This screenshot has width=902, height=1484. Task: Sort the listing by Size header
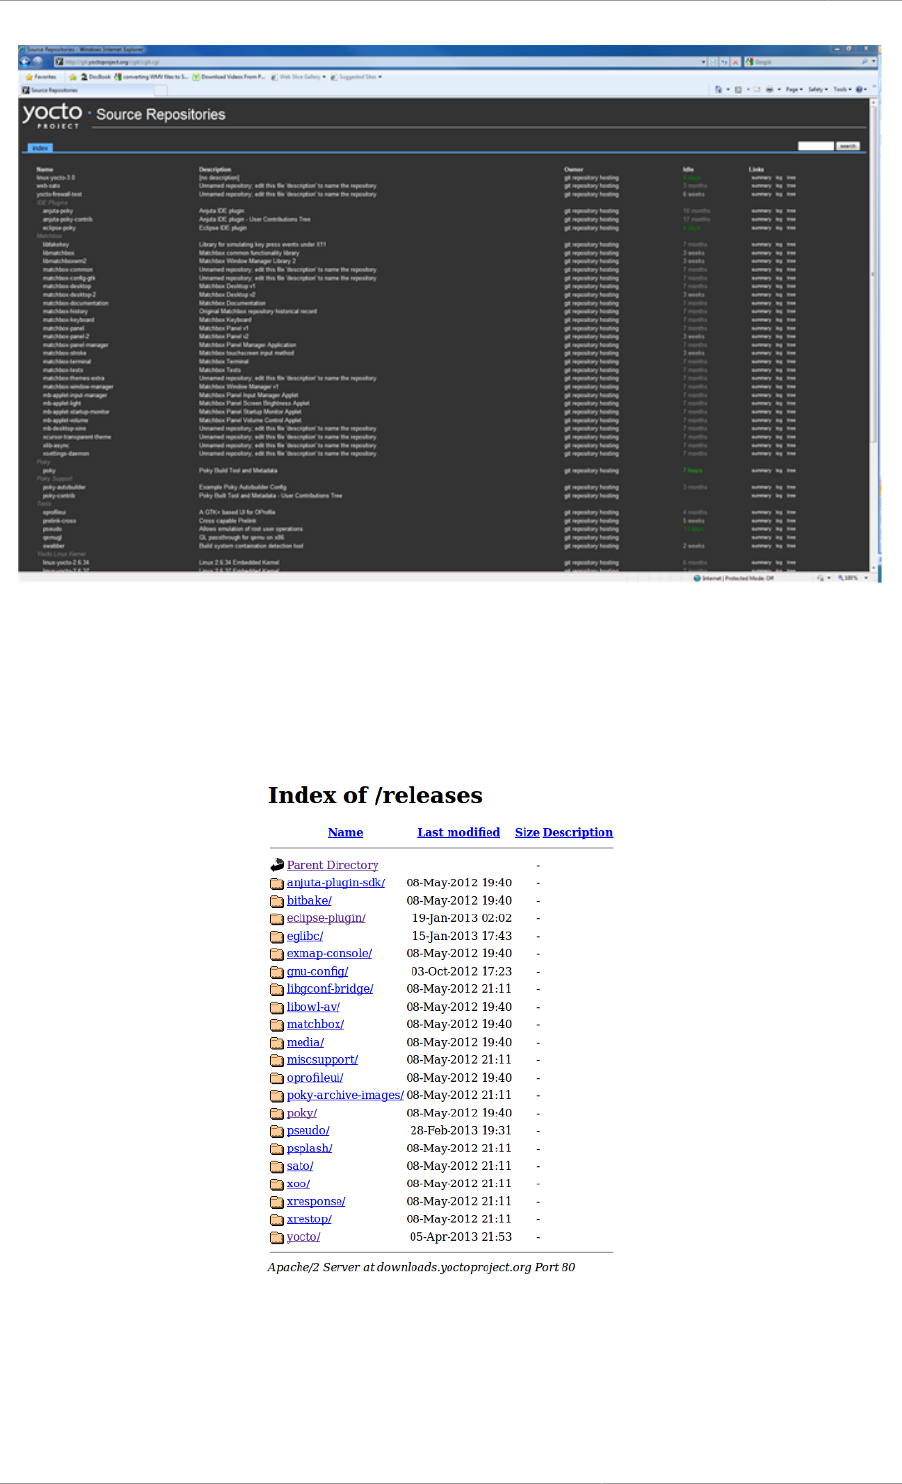tap(527, 832)
